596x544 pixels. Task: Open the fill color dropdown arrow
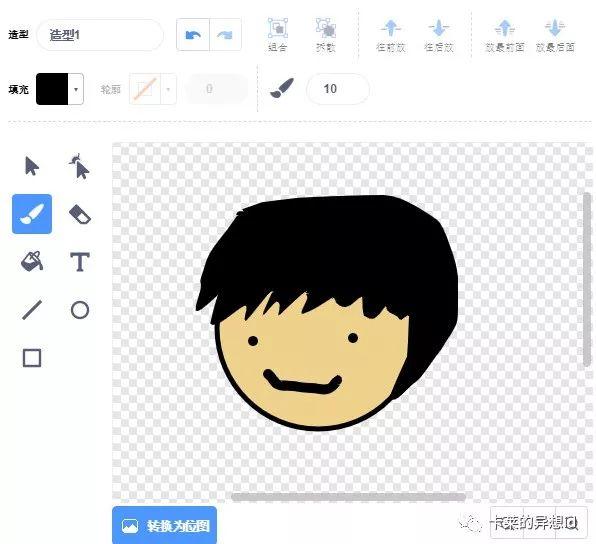click(x=76, y=89)
